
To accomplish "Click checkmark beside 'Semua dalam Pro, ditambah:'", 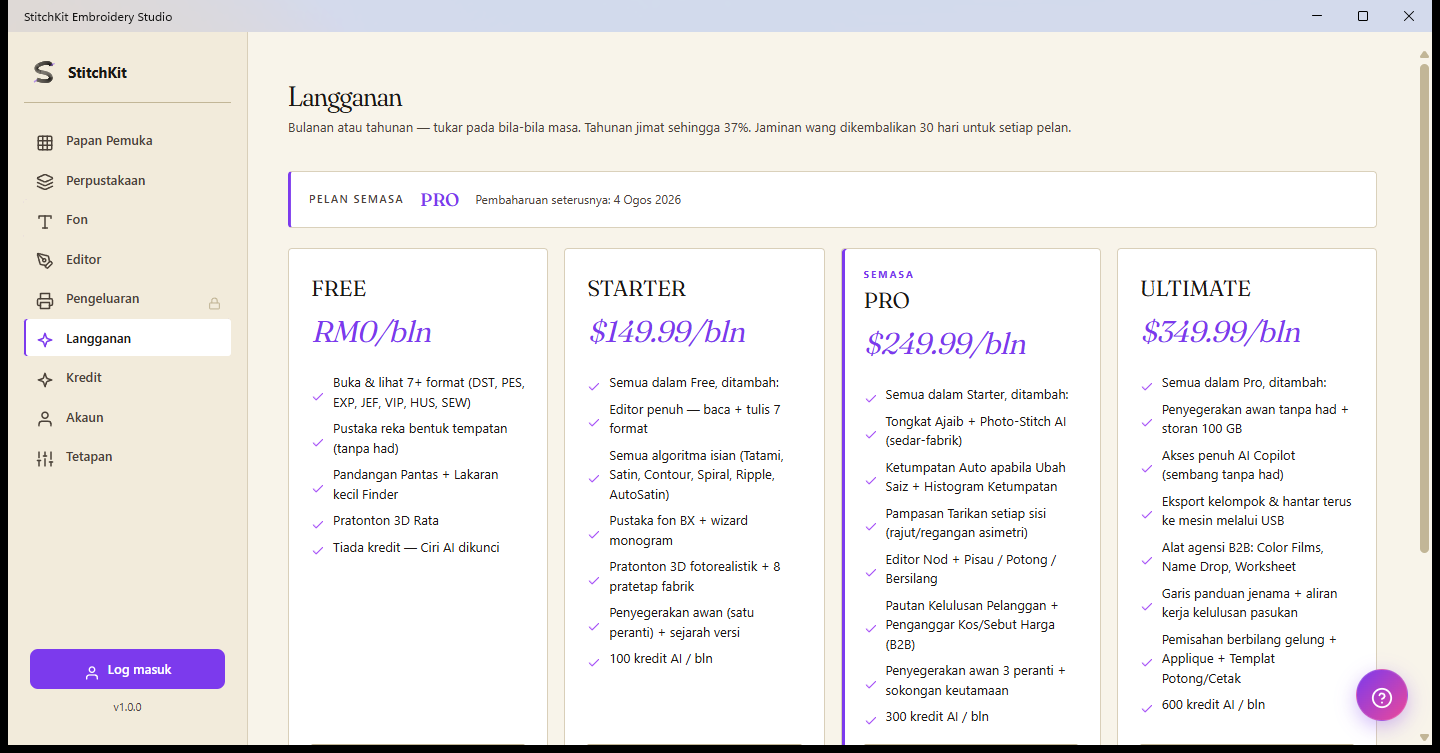I will [x=1146, y=385].
